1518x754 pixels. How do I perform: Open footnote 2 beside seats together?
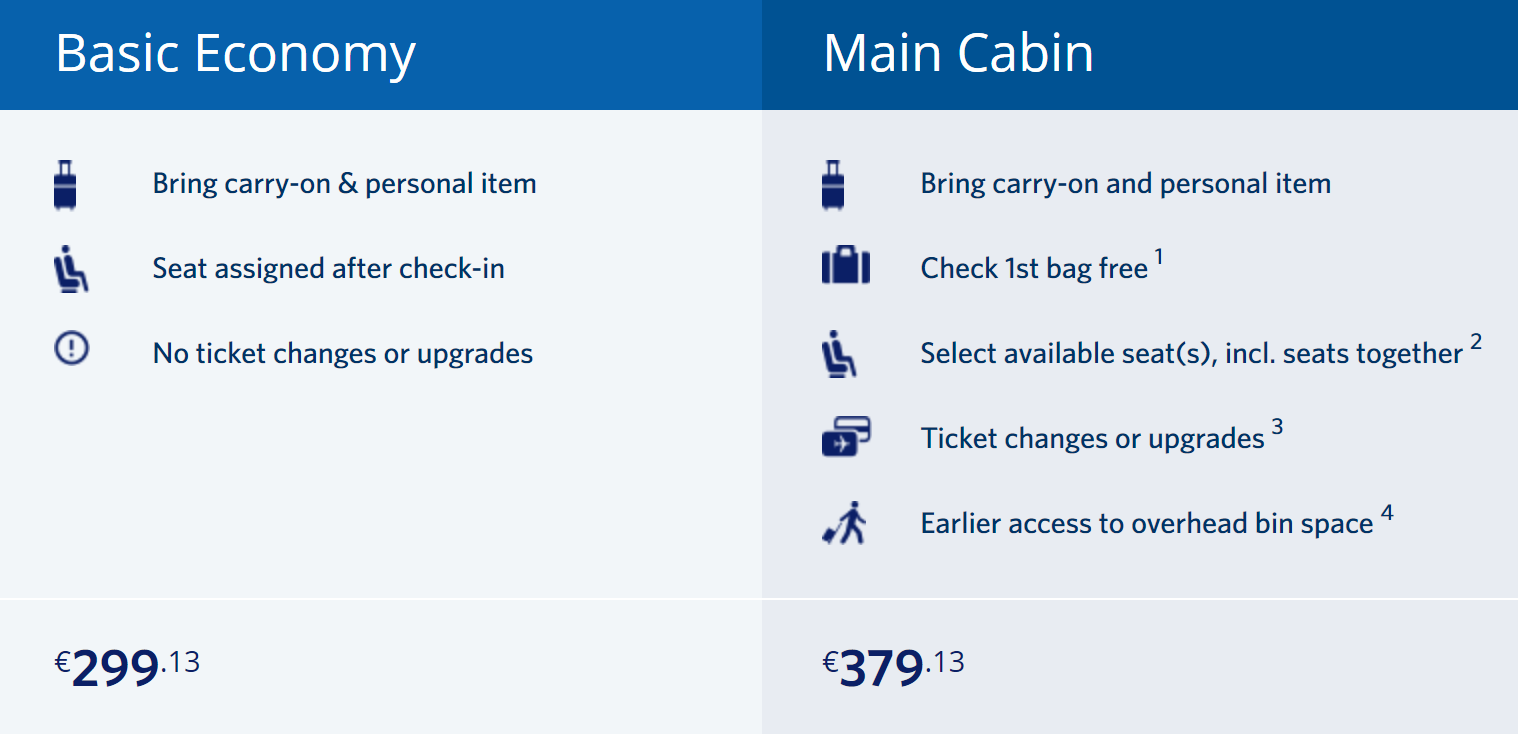click(1476, 343)
